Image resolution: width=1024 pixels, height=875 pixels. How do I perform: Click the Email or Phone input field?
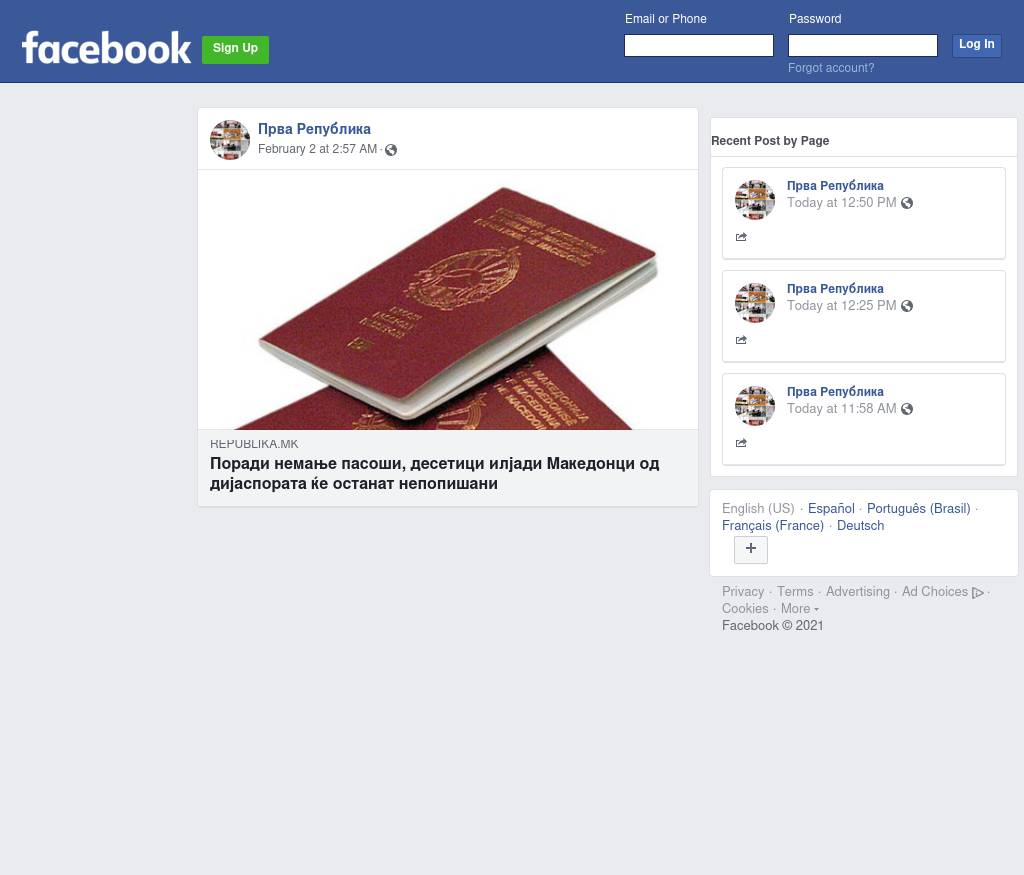point(699,46)
